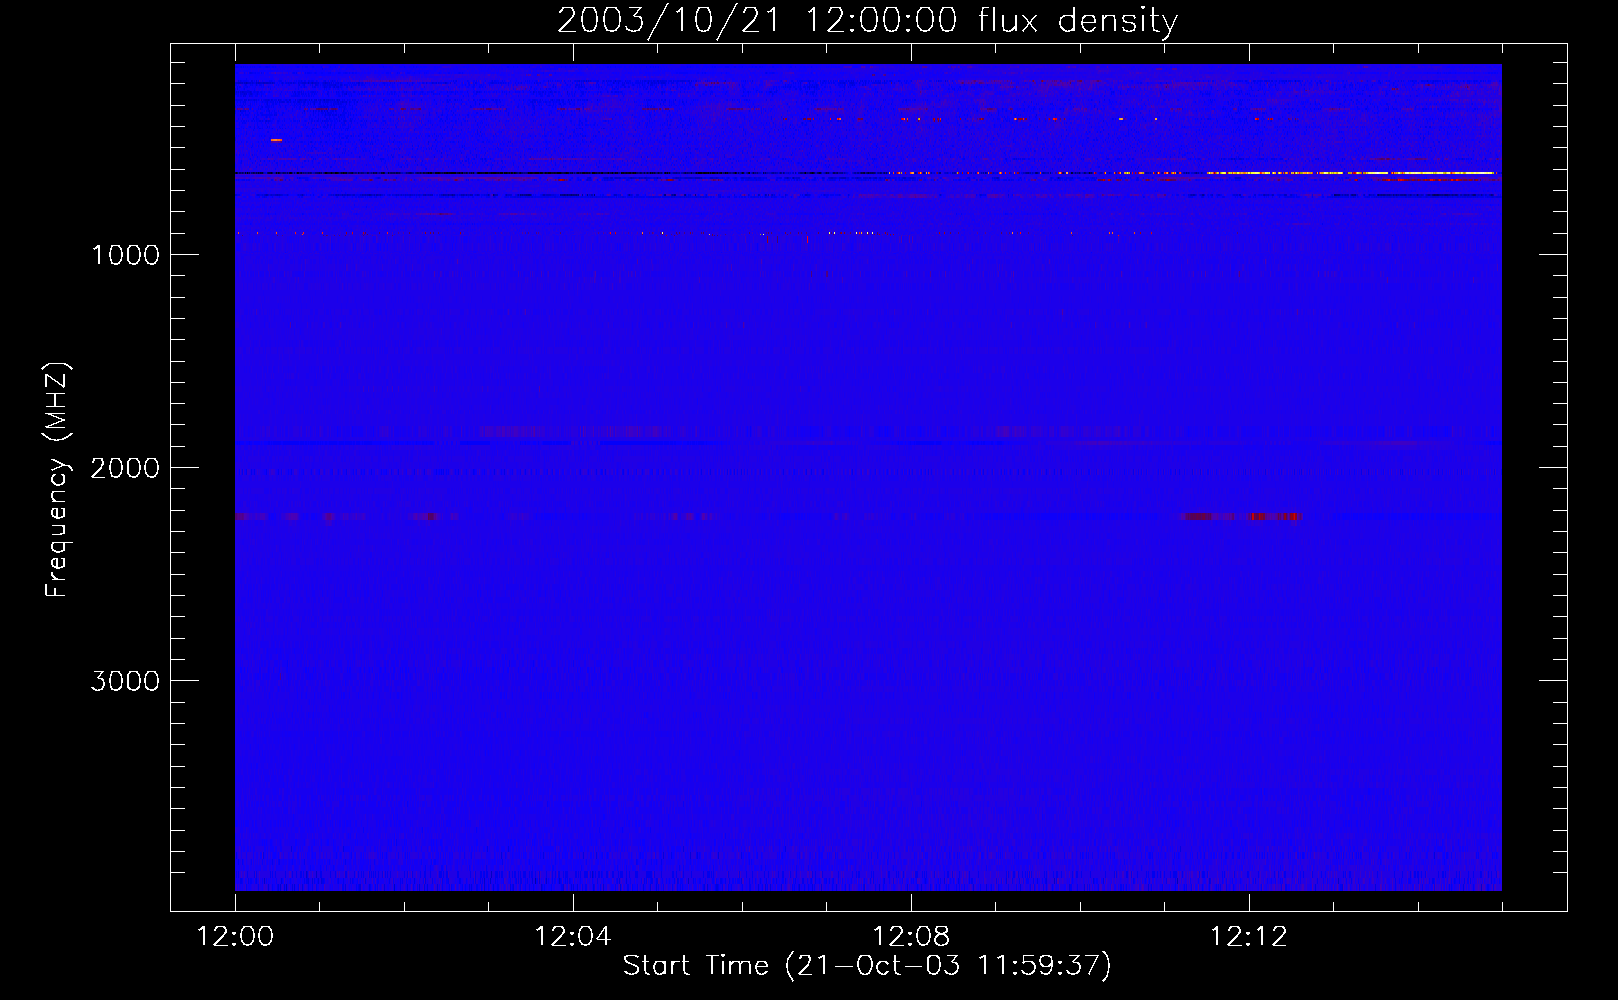Click the small orange dash just after 12:00
Image resolution: width=1618 pixels, height=1000 pixels.
point(276,140)
